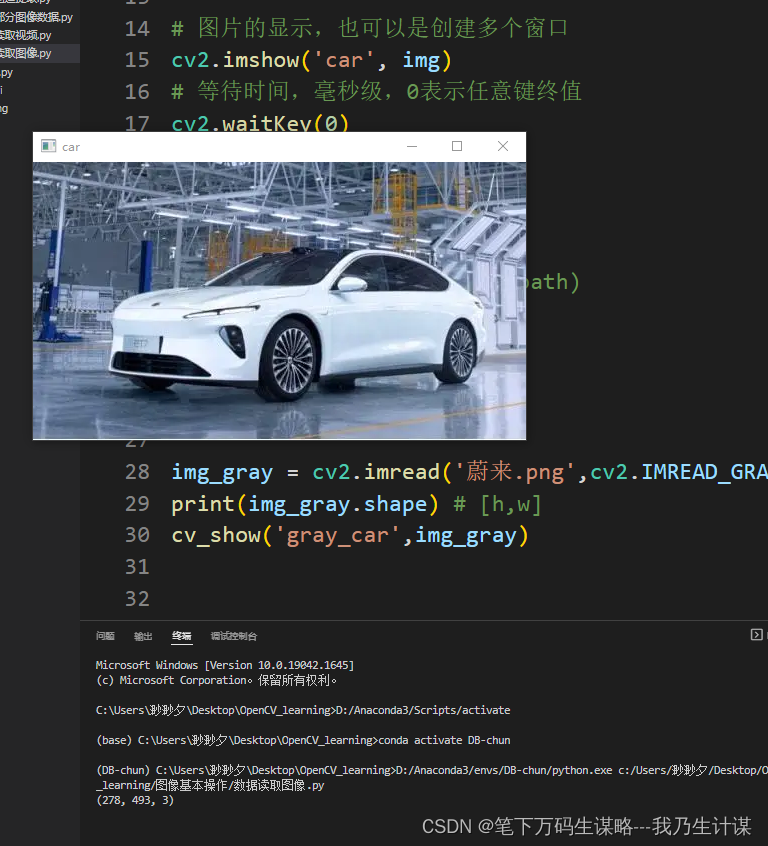The image size is (768, 846).
Task: Click line number 14 in gutter
Action: [x=137, y=29]
